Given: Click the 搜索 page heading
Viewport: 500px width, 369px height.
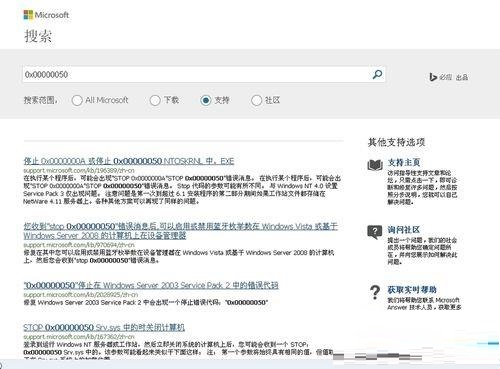Looking at the screenshot, I should click(38, 36).
